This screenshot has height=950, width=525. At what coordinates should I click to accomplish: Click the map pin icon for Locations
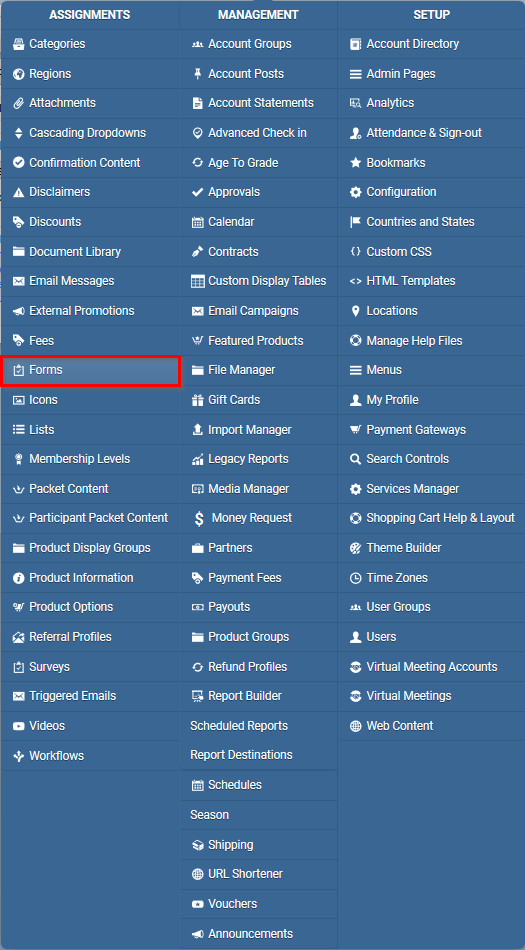tap(355, 311)
